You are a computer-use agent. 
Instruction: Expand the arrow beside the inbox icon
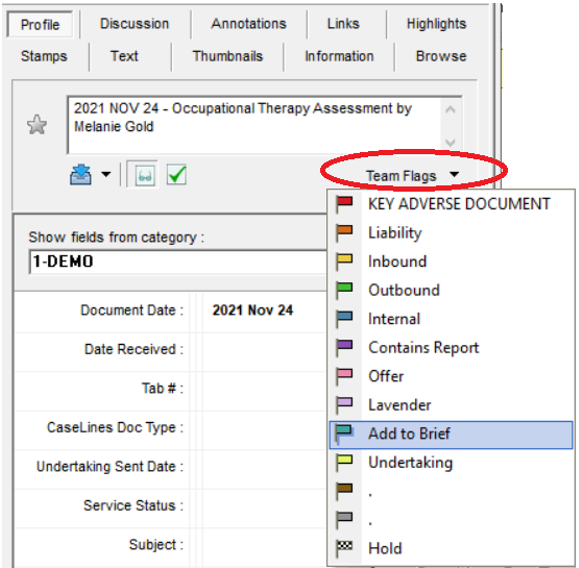click(106, 174)
